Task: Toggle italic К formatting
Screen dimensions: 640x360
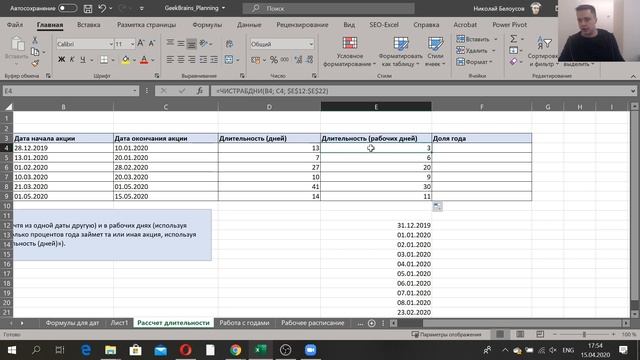Action: (x=72, y=60)
